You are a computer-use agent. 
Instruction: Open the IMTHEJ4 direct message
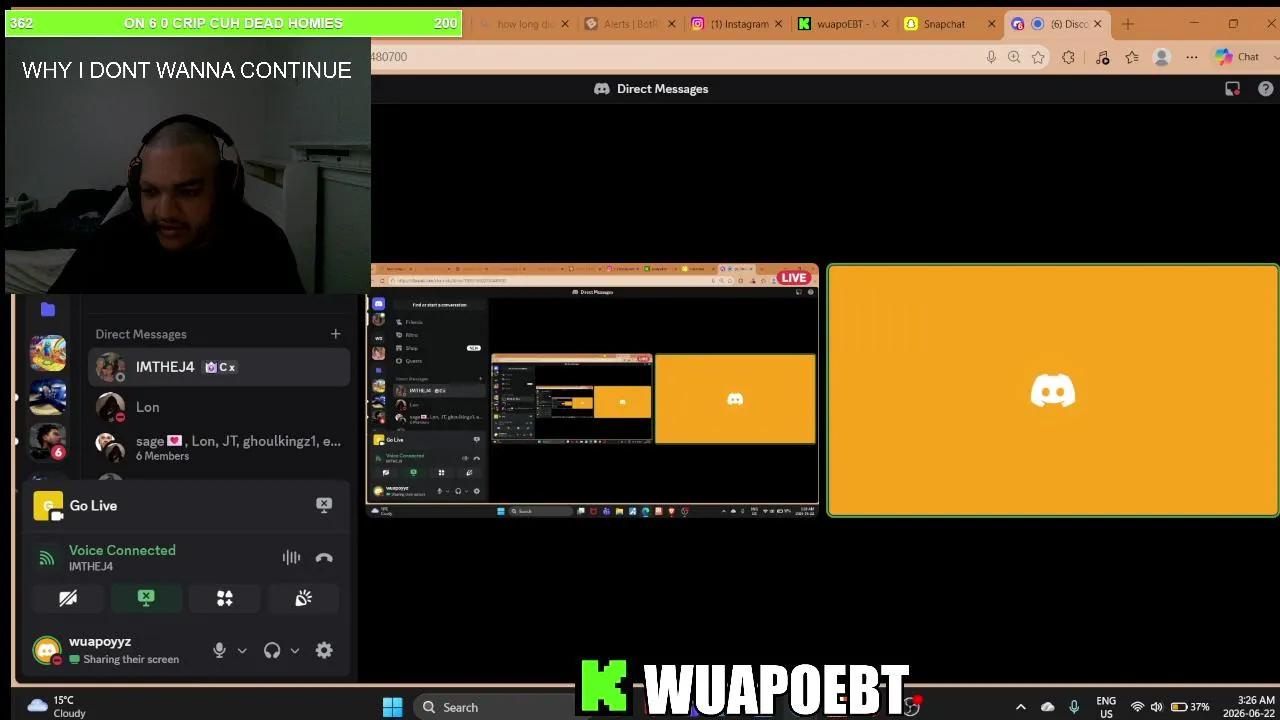tap(220, 367)
